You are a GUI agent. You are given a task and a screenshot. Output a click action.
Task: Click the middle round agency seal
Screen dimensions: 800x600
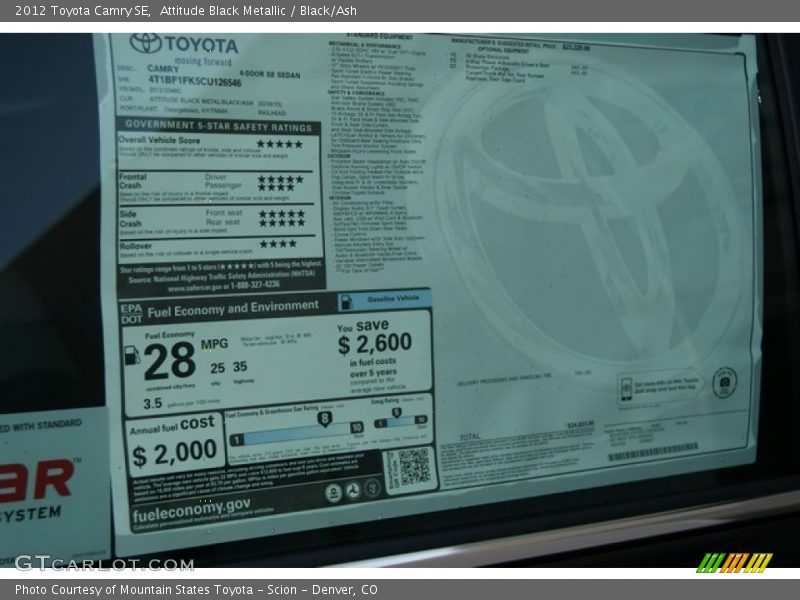pyautogui.click(x=353, y=491)
